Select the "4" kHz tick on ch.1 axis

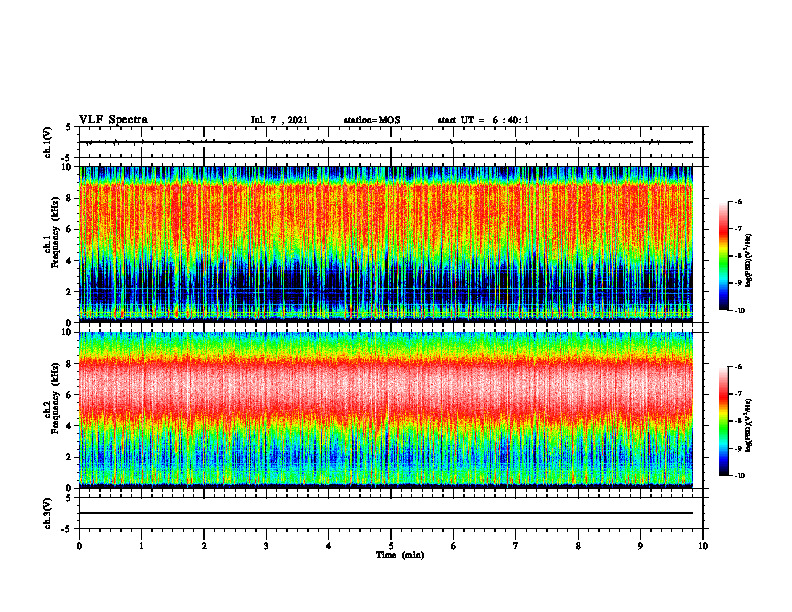pos(70,261)
